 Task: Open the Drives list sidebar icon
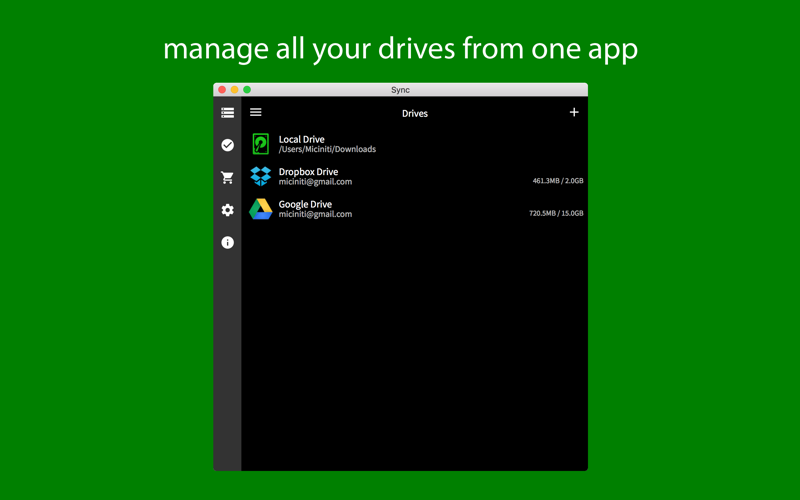pyautogui.click(x=228, y=113)
